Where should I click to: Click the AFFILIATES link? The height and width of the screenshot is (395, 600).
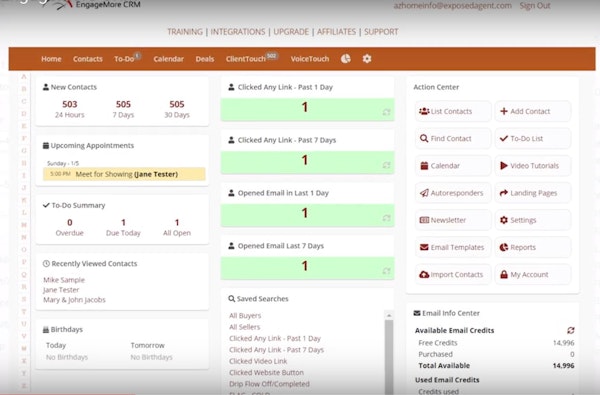click(336, 32)
